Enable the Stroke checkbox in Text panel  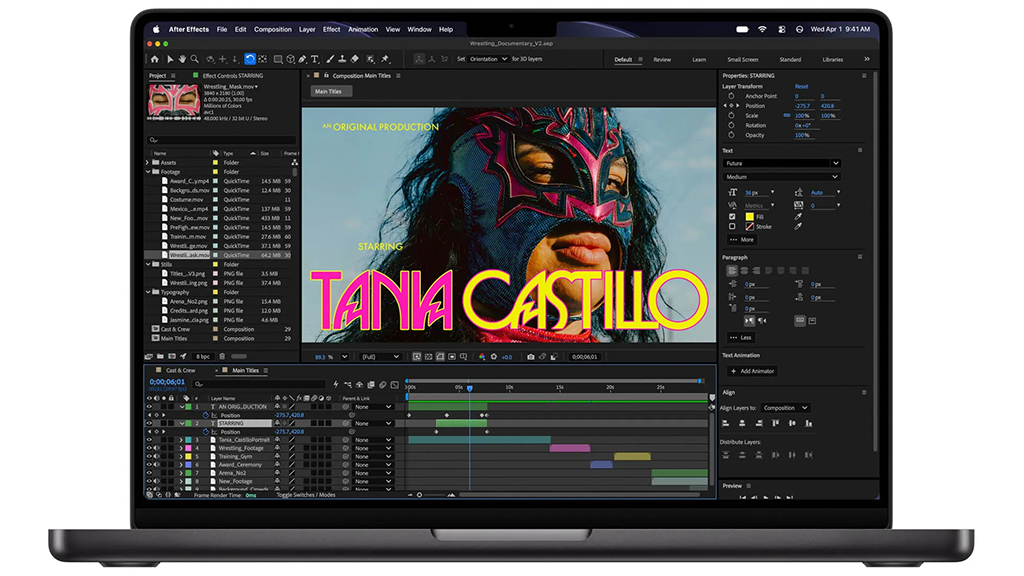click(732, 227)
